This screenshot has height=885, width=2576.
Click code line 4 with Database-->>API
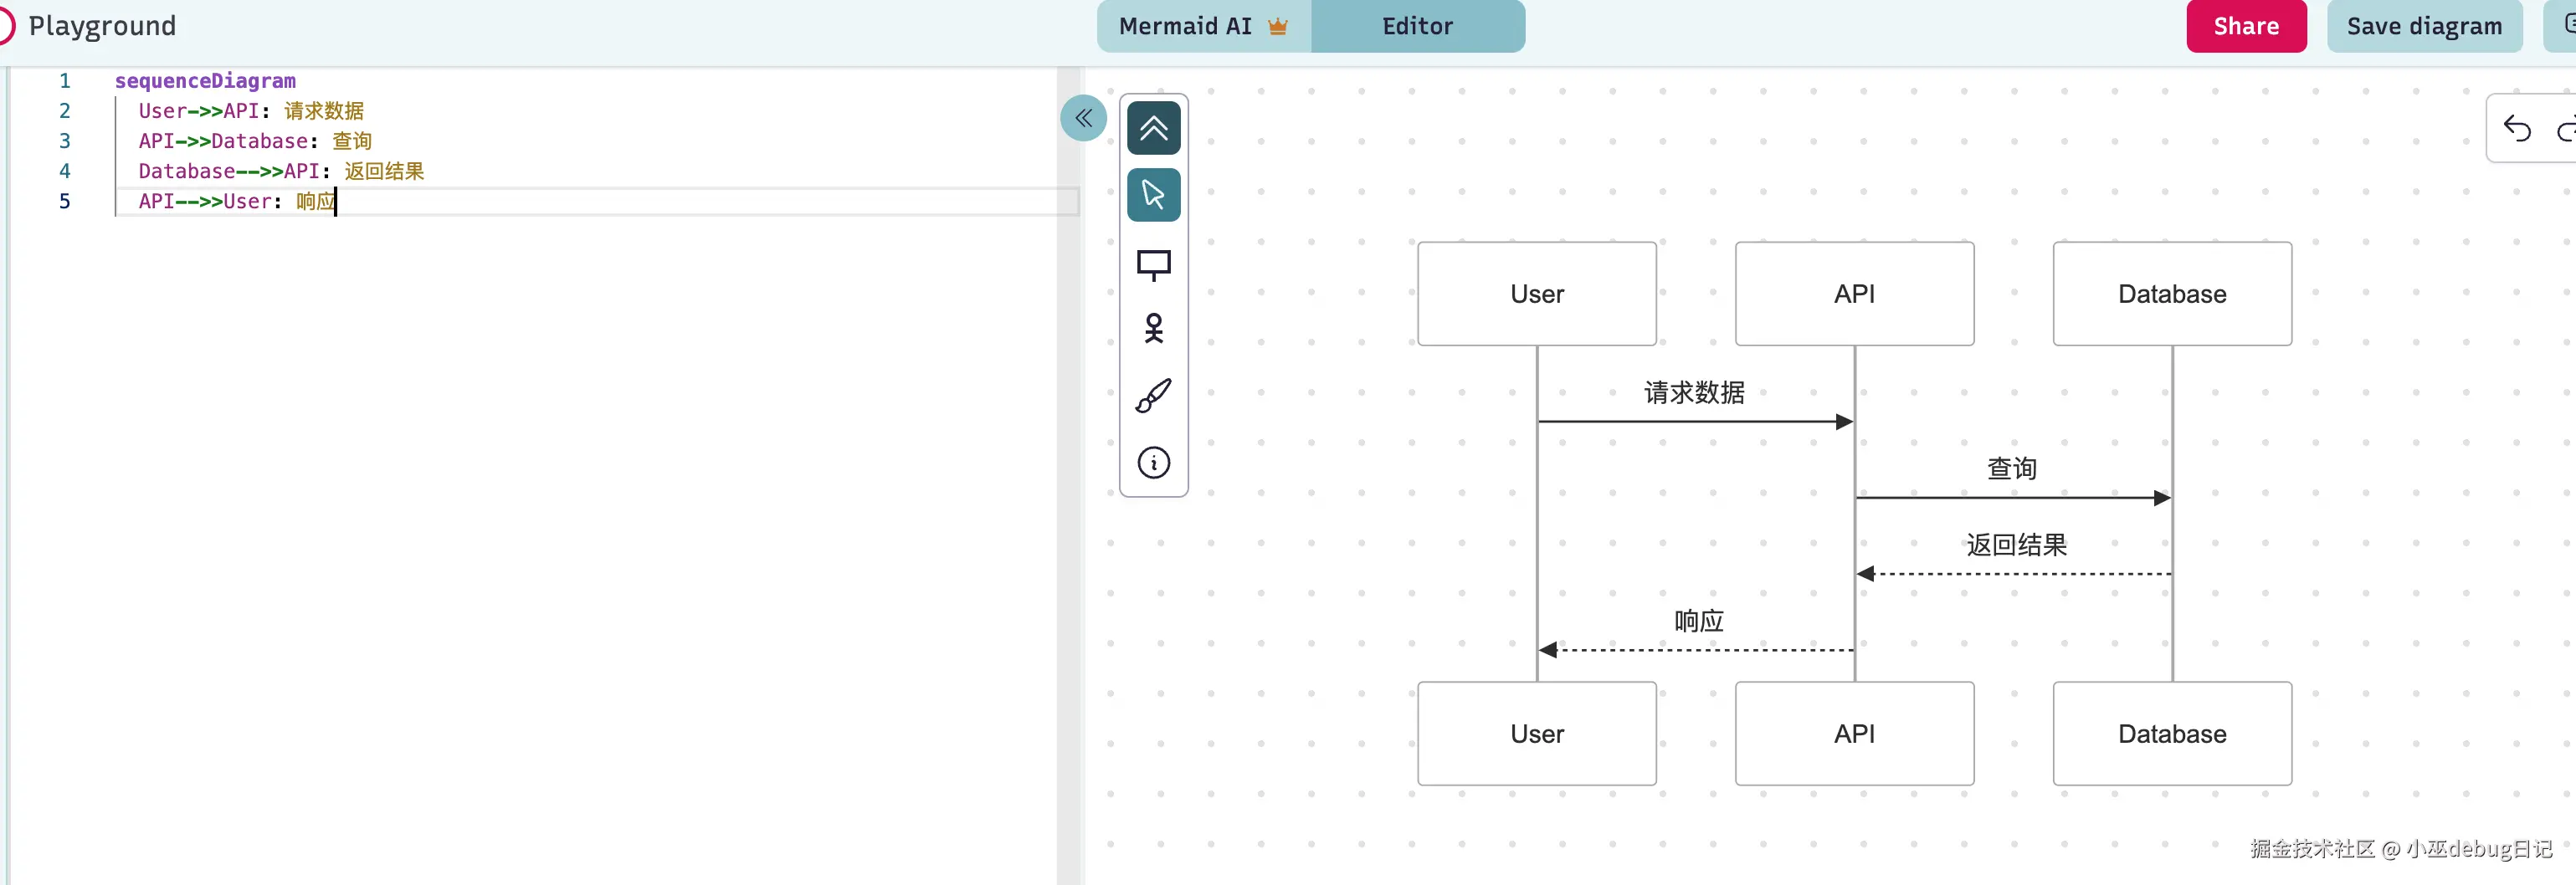(x=281, y=171)
